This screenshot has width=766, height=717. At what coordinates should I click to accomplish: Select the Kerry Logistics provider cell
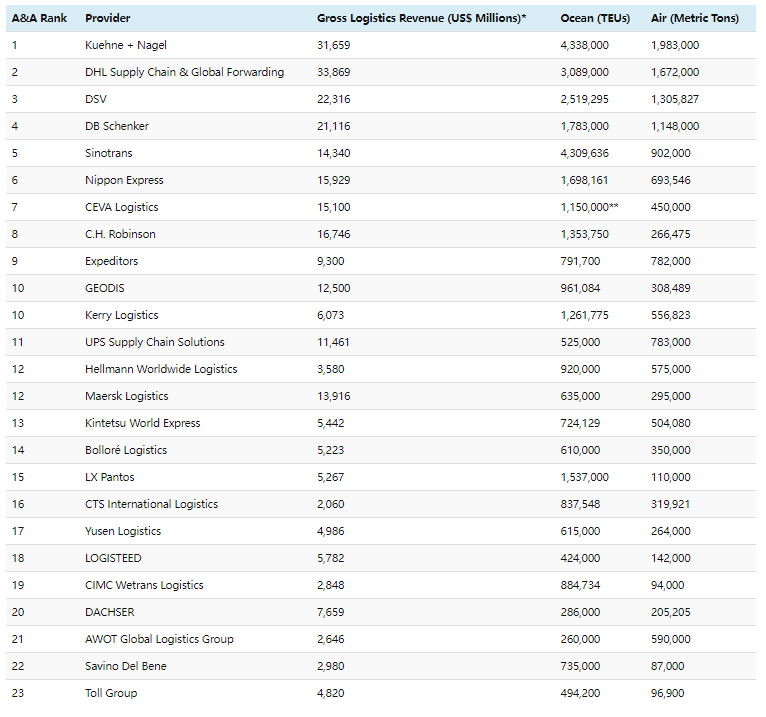click(122, 316)
